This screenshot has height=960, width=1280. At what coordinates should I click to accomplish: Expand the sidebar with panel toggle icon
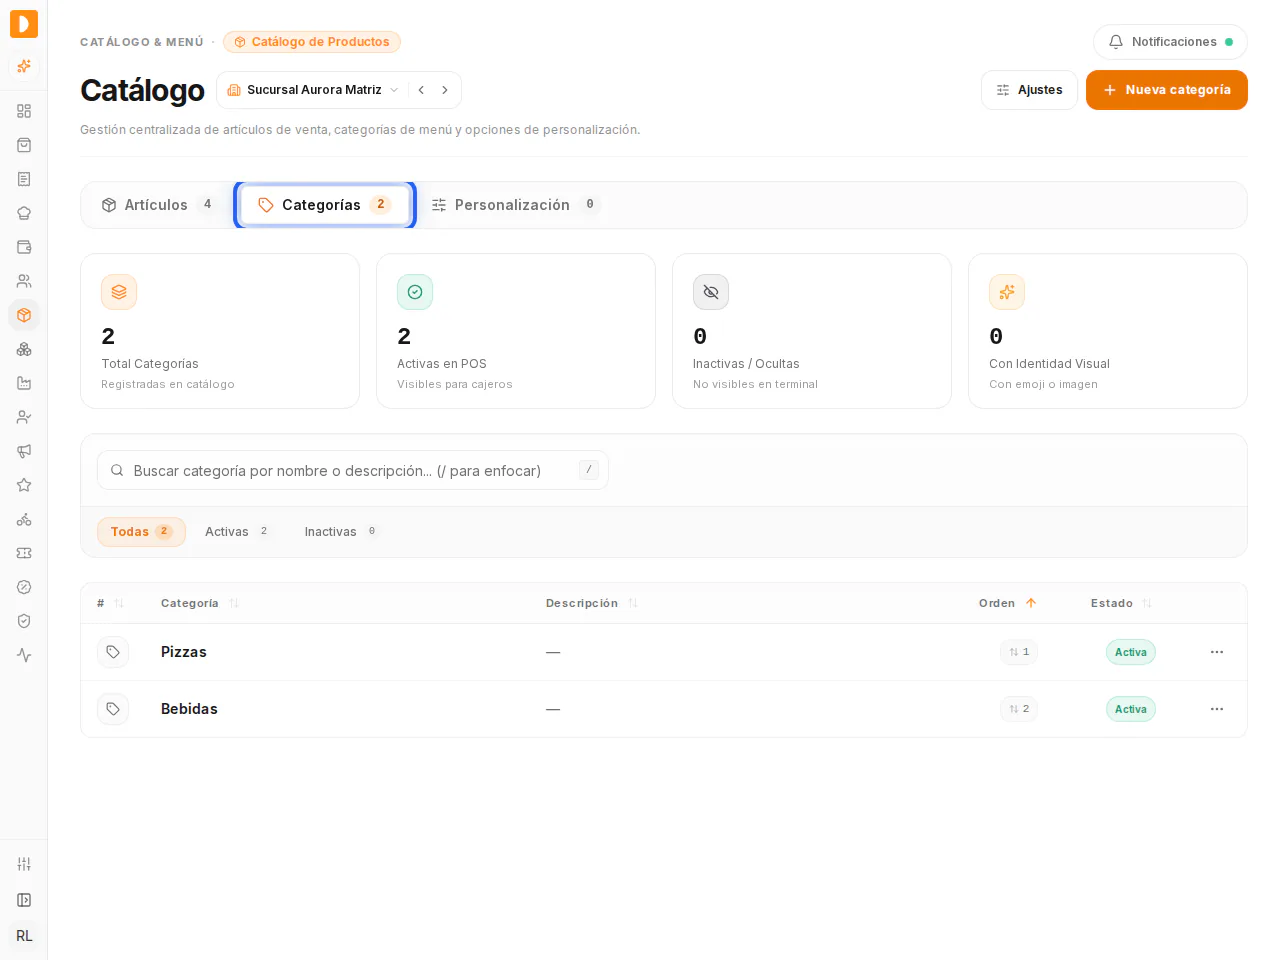[24, 900]
